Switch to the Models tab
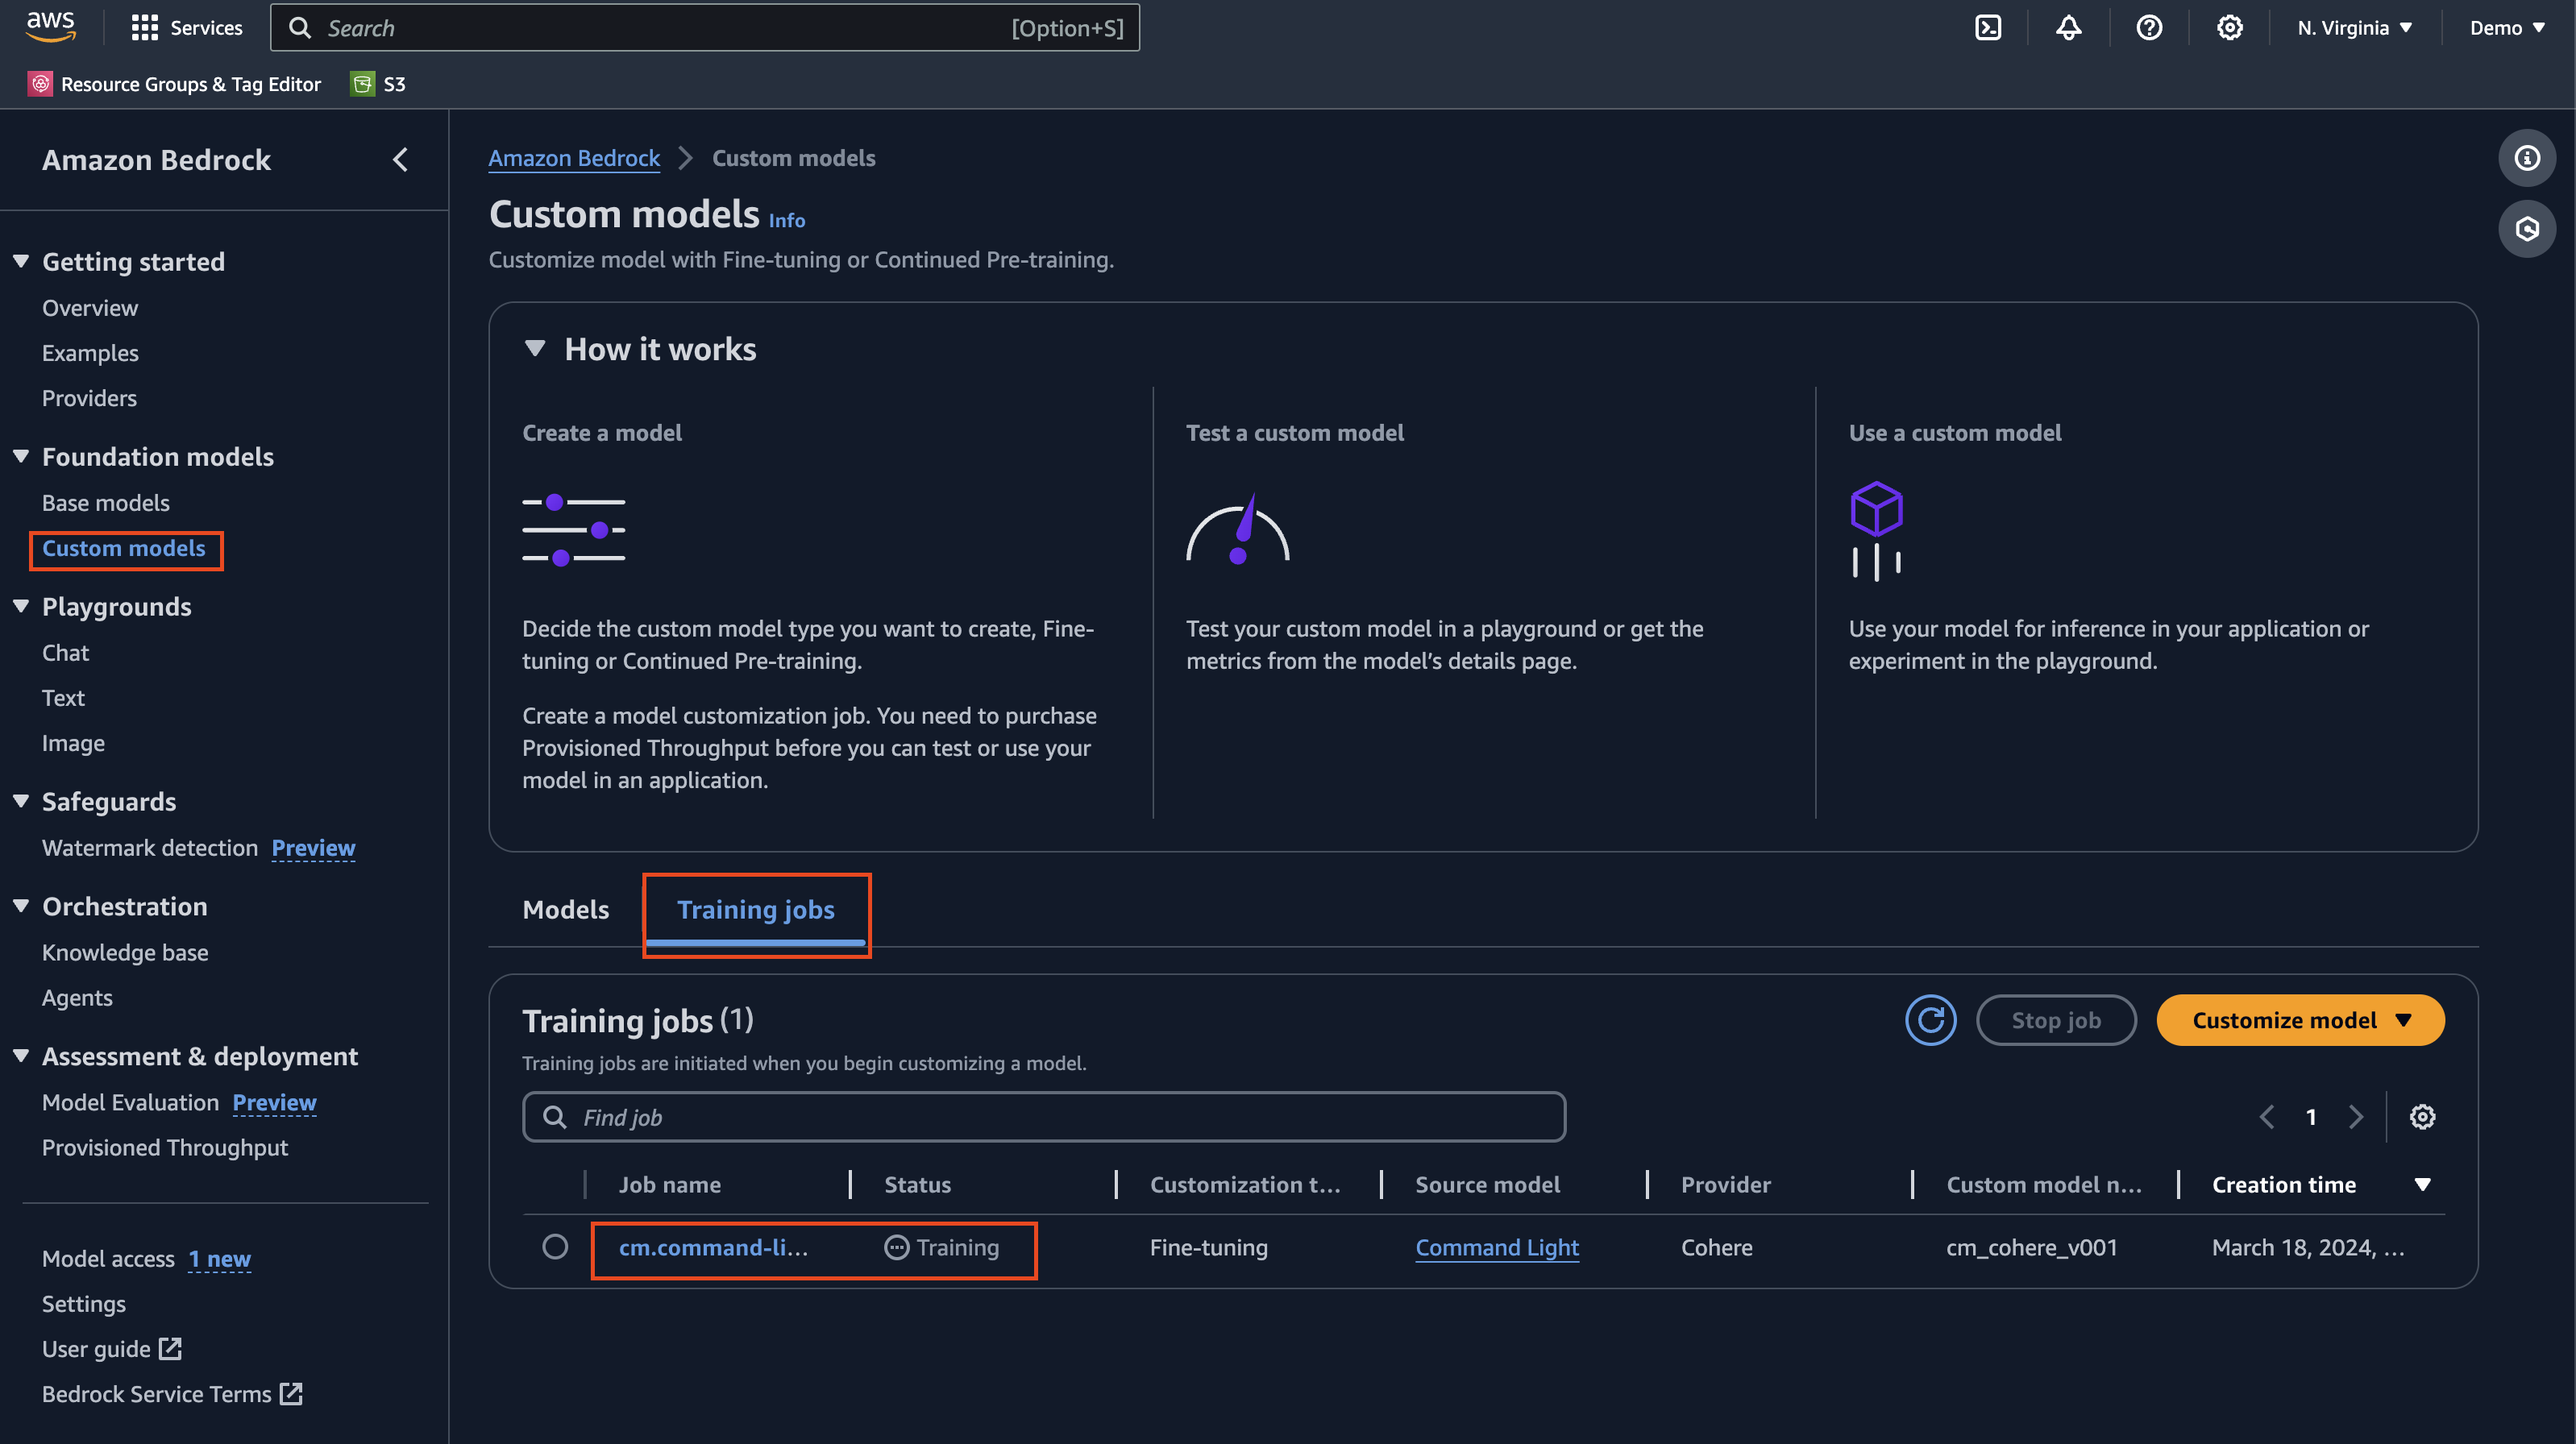This screenshot has height=1444, width=2576. [565, 910]
